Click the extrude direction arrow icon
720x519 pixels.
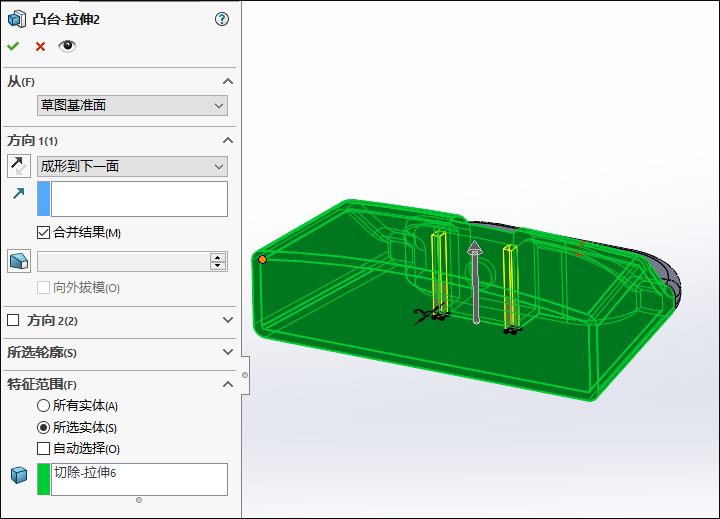tap(18, 193)
